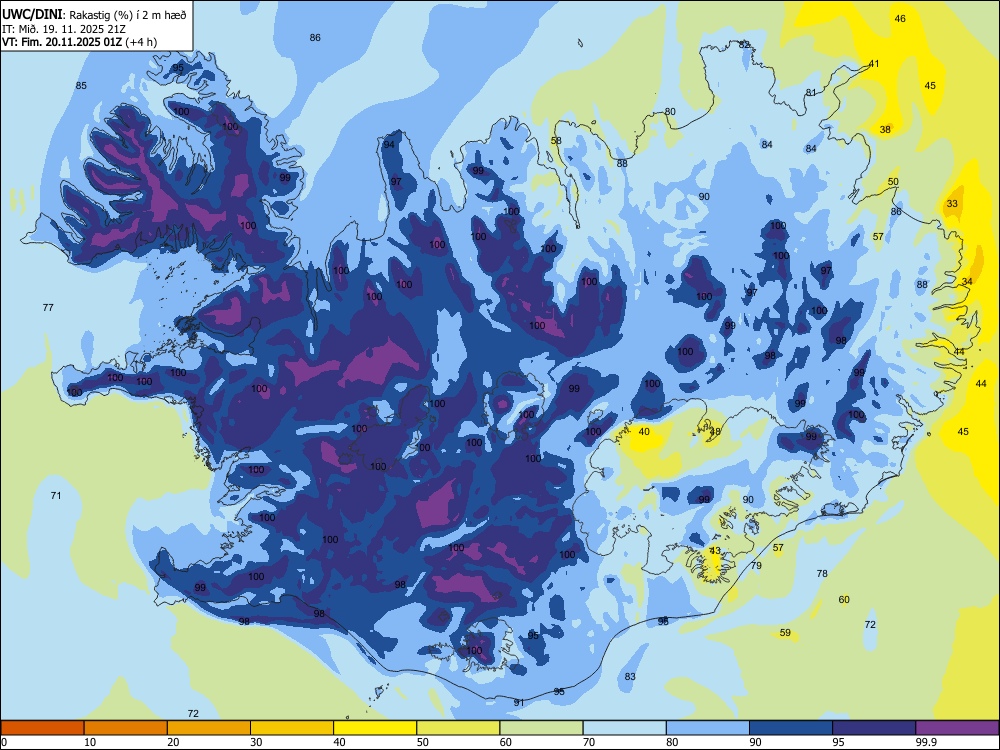Click the humidity value '41' on the map
Image resolution: width=1000 pixels, height=750 pixels.
point(874,64)
